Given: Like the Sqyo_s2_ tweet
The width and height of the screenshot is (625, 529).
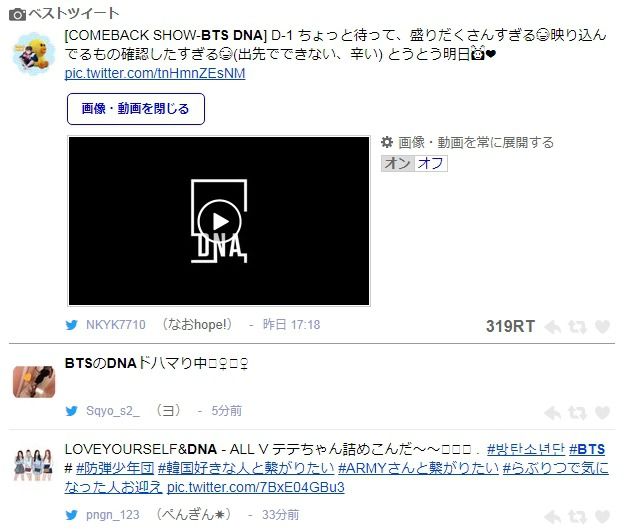Looking at the screenshot, I should point(602,413).
